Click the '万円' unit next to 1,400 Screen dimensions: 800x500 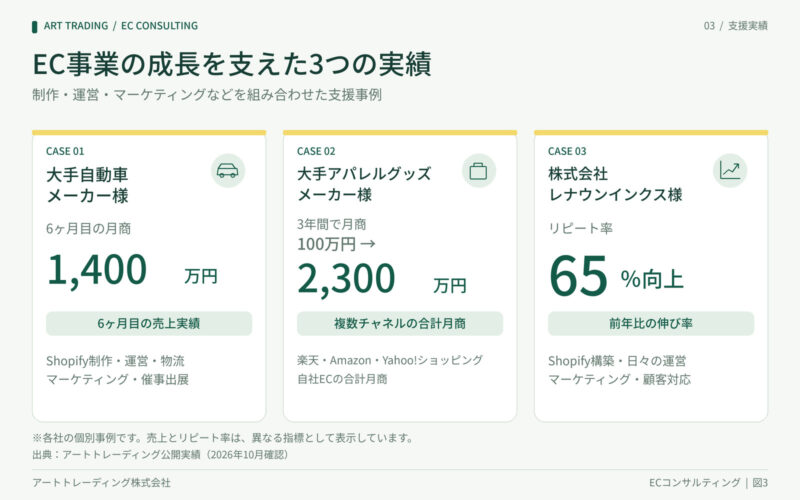pos(201,276)
